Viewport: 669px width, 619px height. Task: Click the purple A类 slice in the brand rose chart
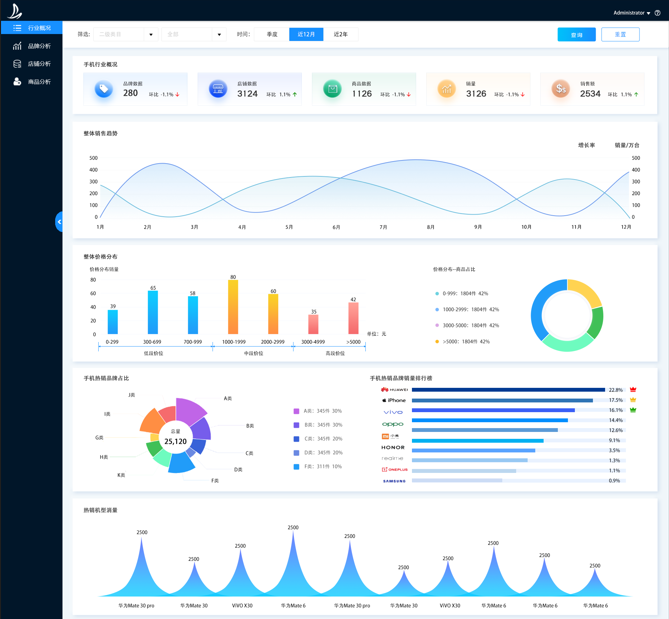click(x=189, y=410)
